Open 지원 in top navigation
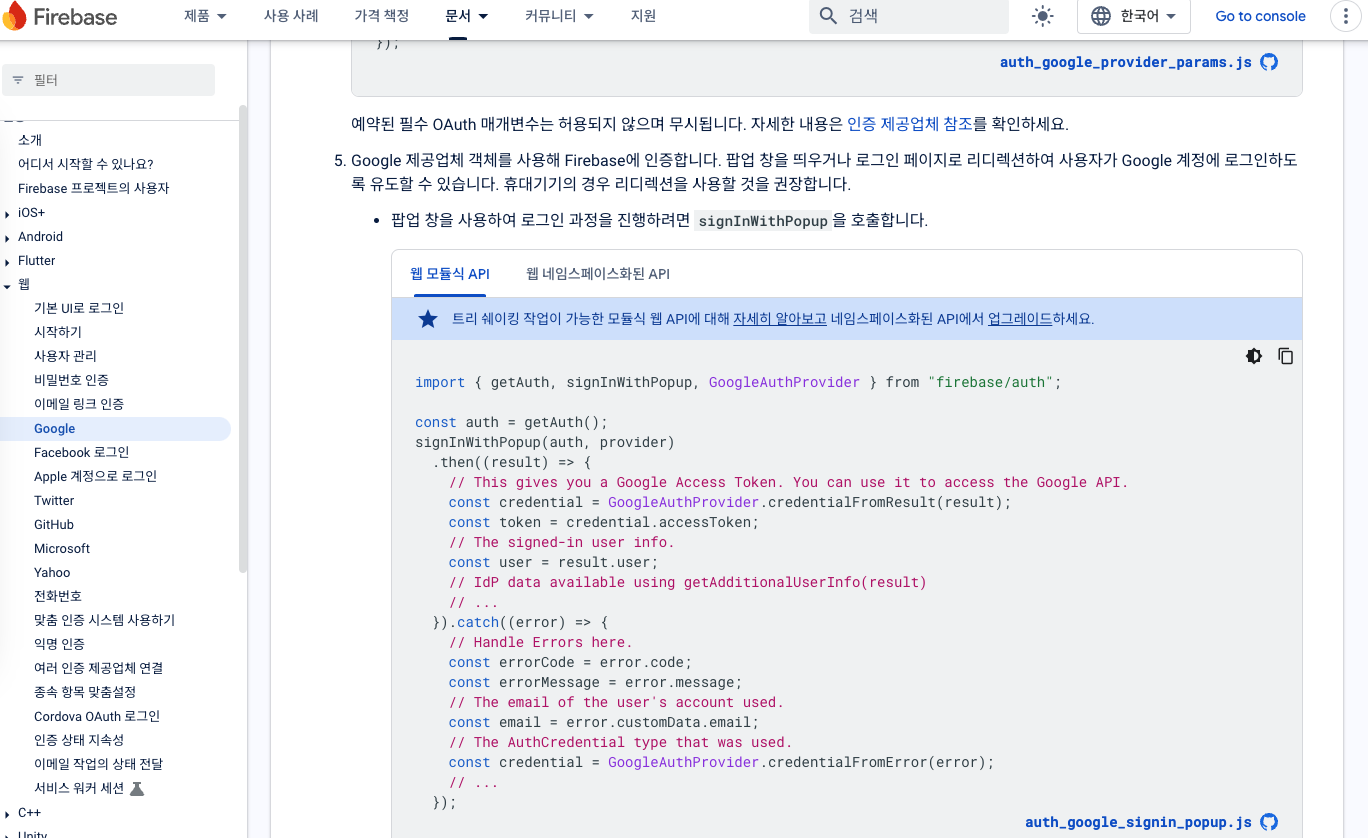1368x838 pixels. pyautogui.click(x=643, y=16)
